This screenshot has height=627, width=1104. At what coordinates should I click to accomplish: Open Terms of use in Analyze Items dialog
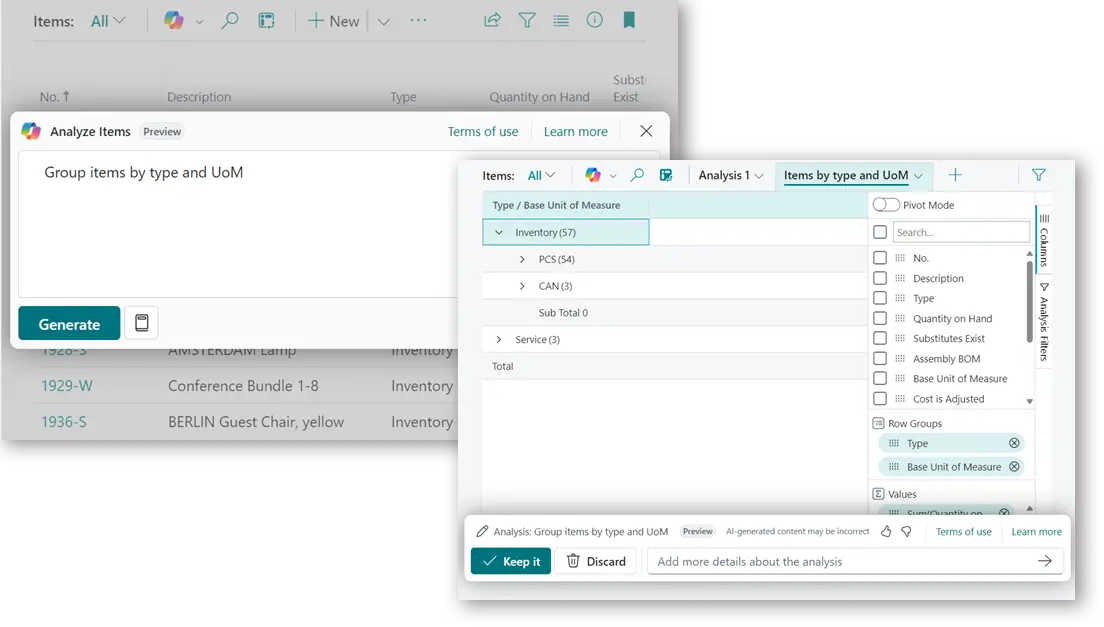point(482,132)
